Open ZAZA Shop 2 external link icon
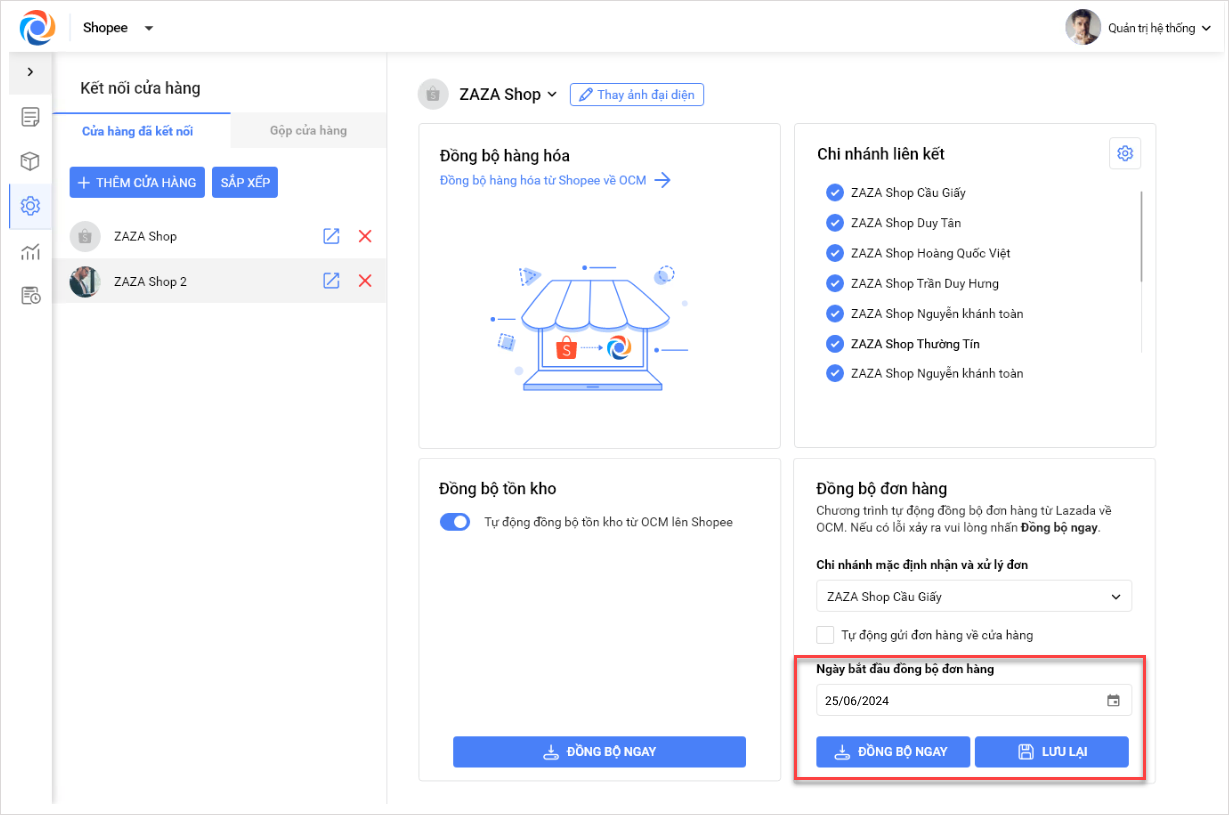Viewport: 1229px width, 815px height. [331, 281]
